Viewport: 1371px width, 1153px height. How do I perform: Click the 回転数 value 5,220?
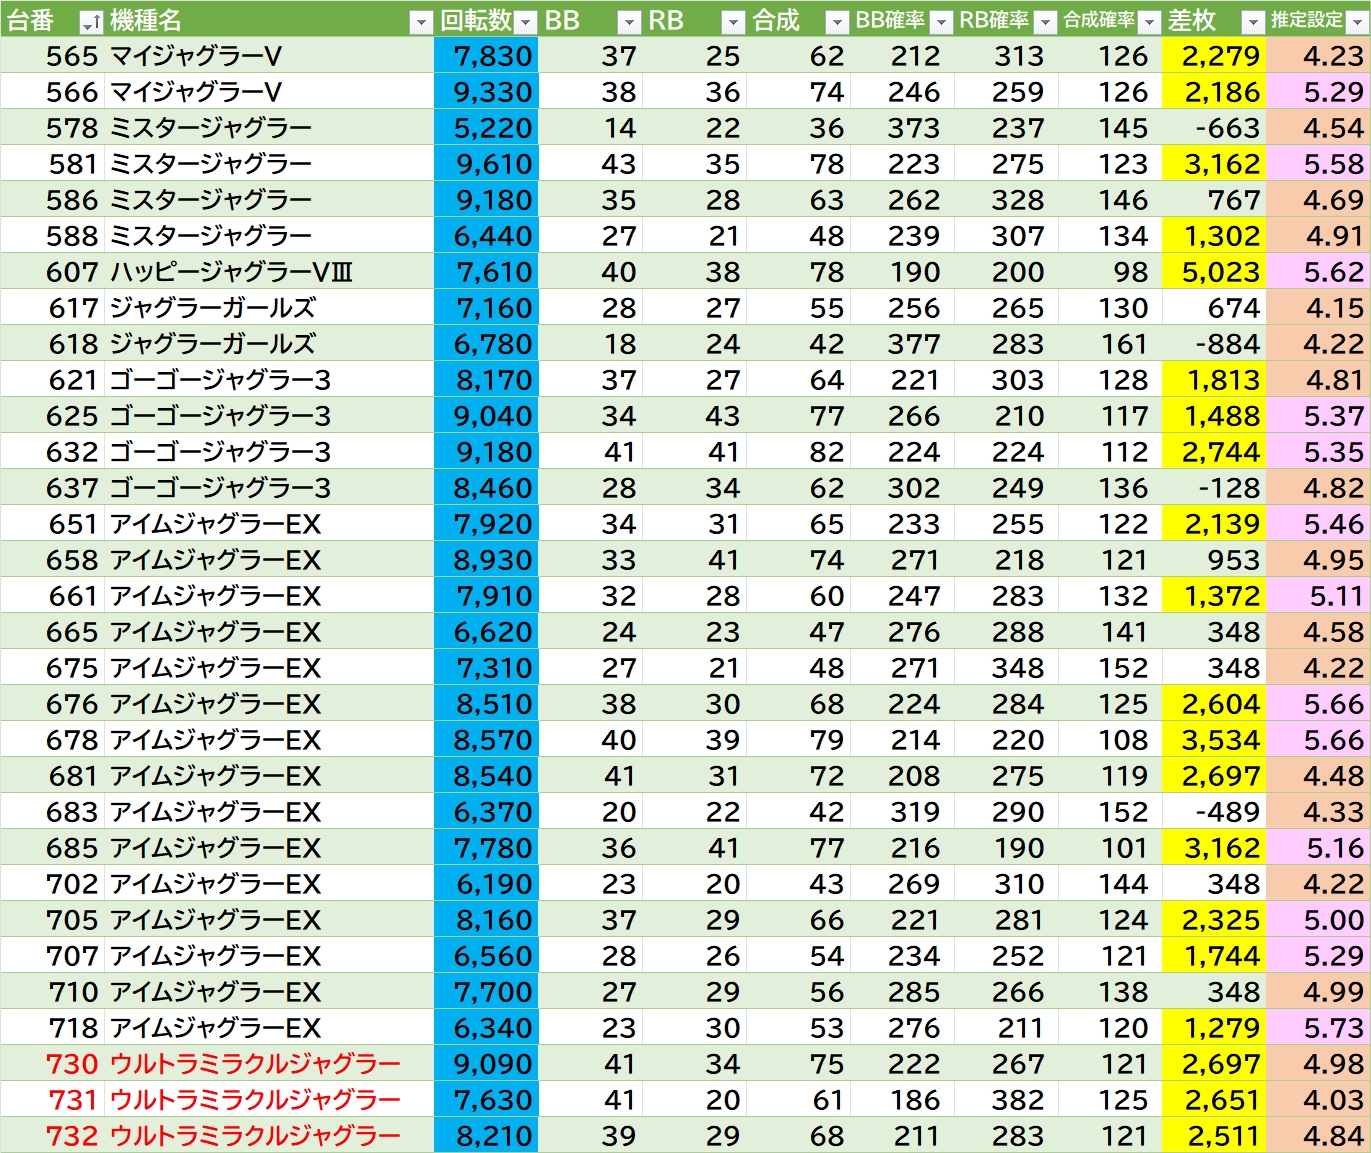486,128
